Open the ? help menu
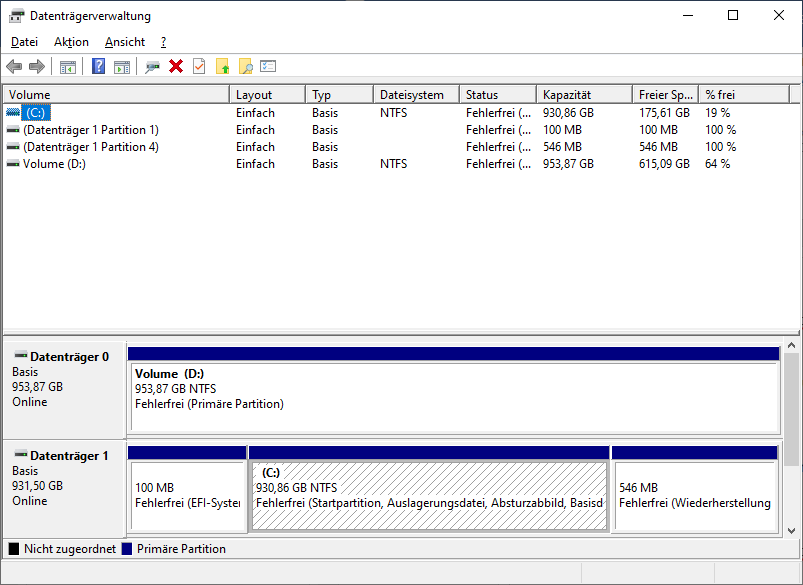Screen dimensions: 803x585 (x=163, y=42)
